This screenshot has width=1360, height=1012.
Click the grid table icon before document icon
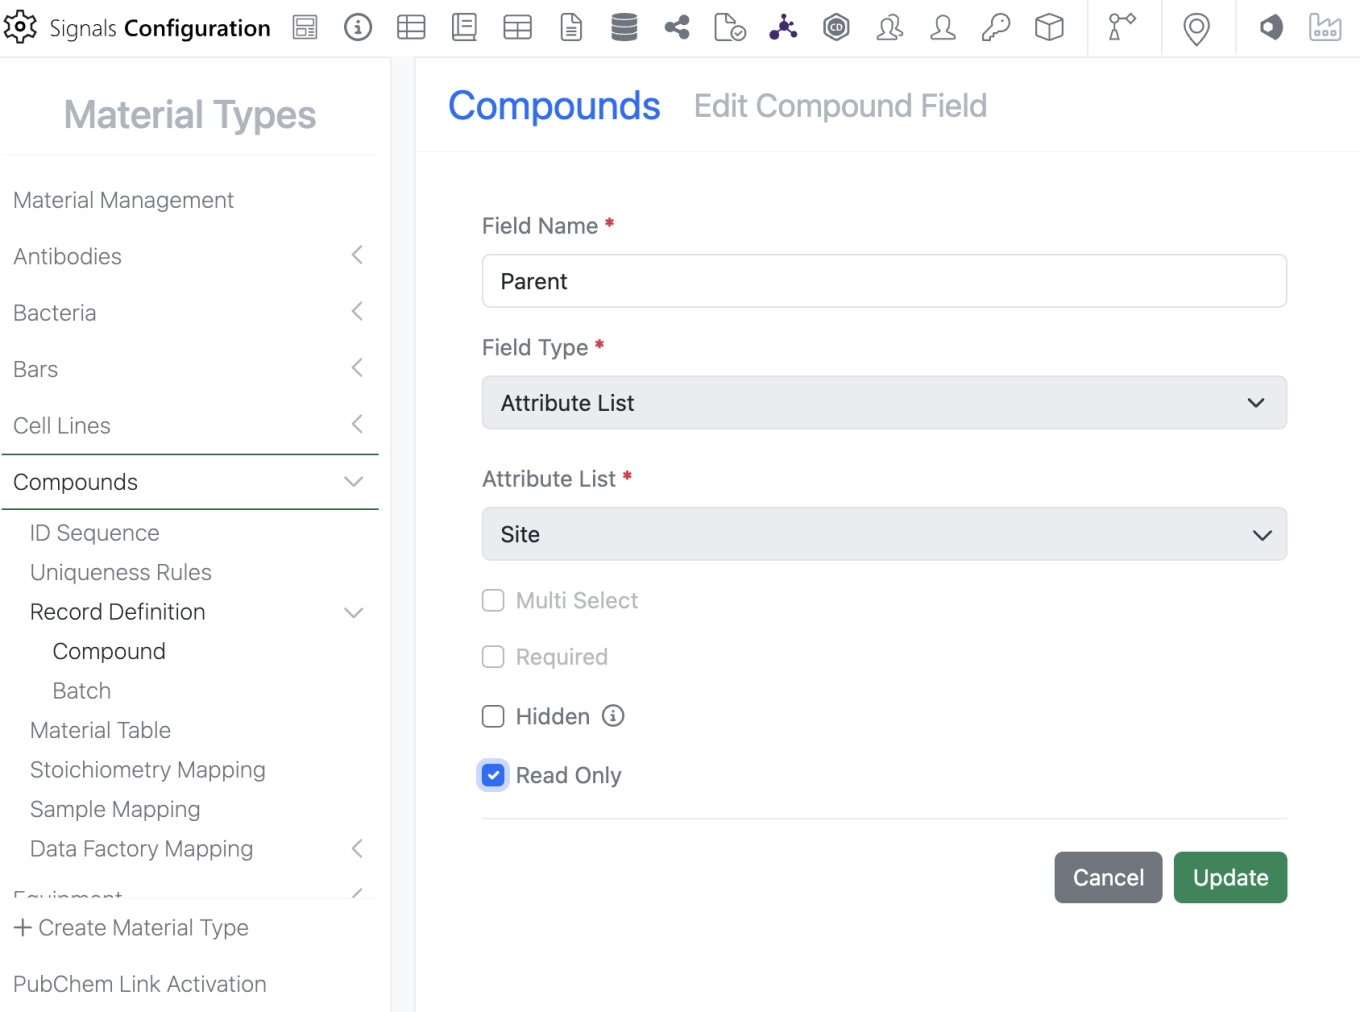518,27
